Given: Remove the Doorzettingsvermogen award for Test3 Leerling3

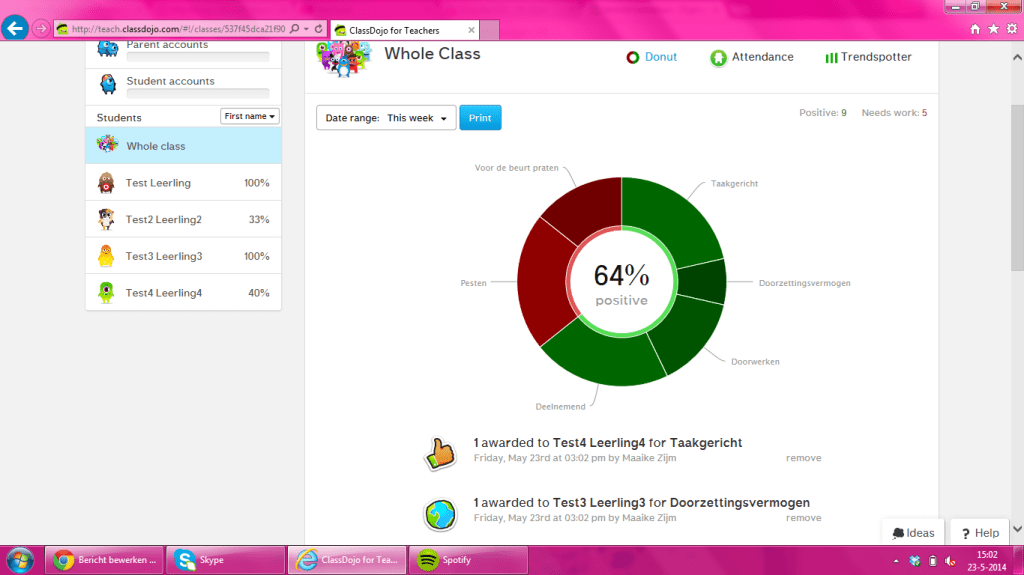Looking at the screenshot, I should [803, 518].
